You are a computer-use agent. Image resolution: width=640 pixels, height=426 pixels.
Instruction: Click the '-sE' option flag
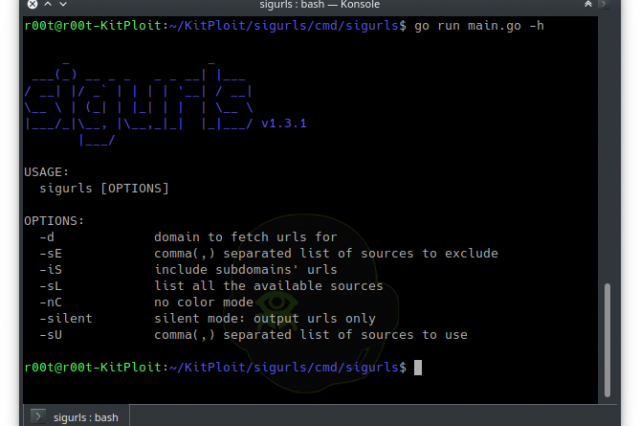pos(51,253)
